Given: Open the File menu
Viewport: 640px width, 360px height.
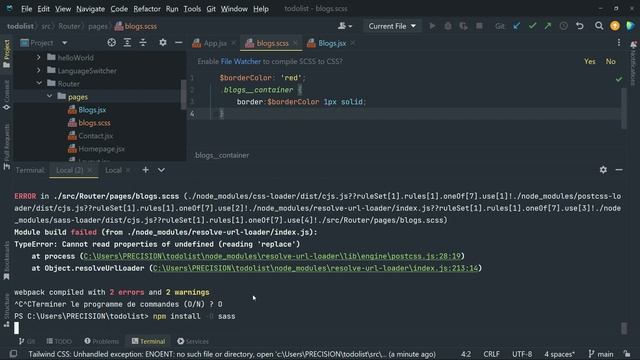Looking at the screenshot, I should coord(27,9).
